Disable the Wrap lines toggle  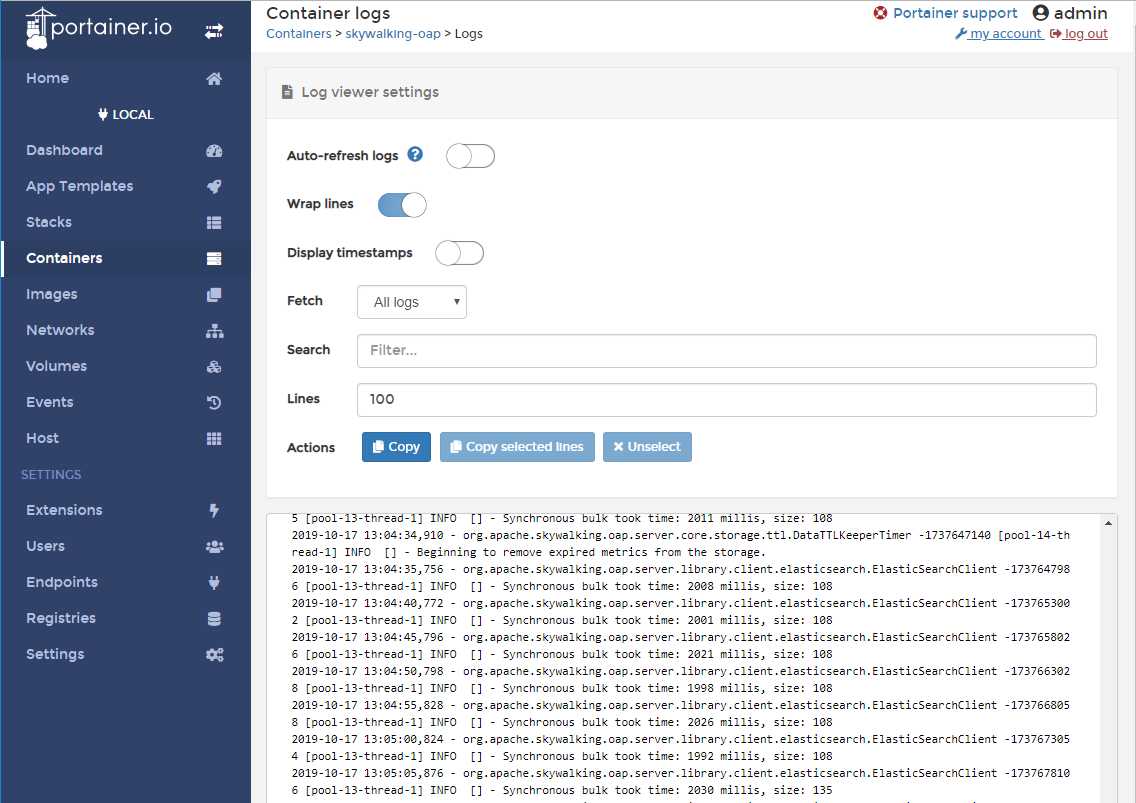402,205
